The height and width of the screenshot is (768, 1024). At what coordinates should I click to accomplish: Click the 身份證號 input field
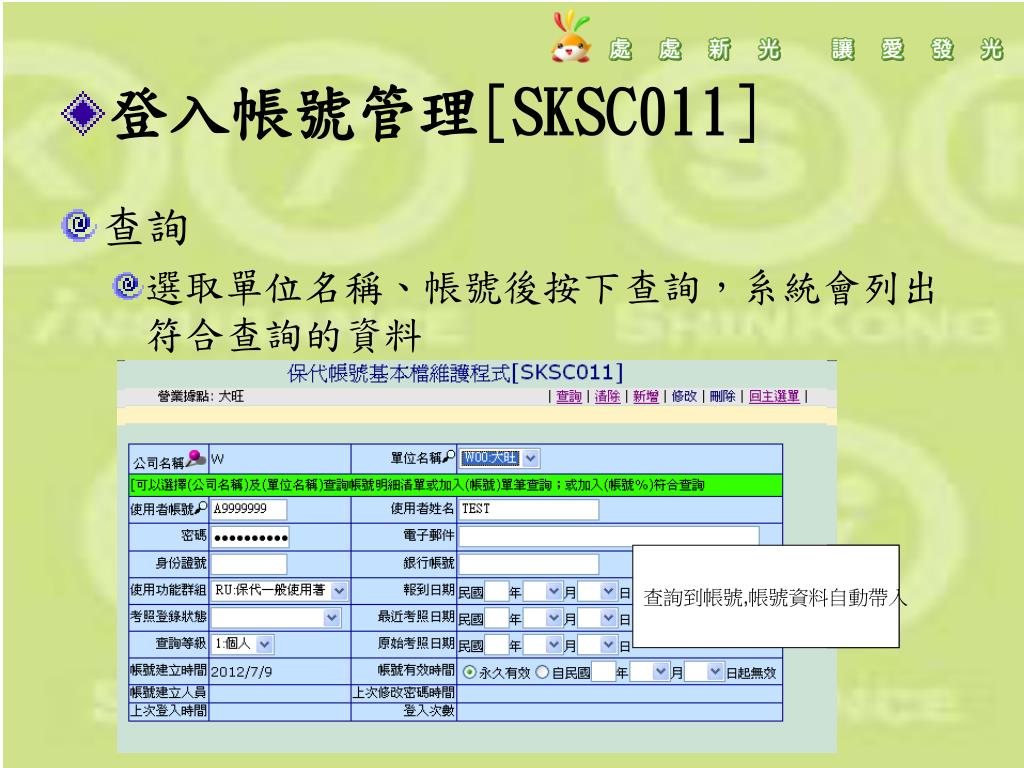pos(249,564)
